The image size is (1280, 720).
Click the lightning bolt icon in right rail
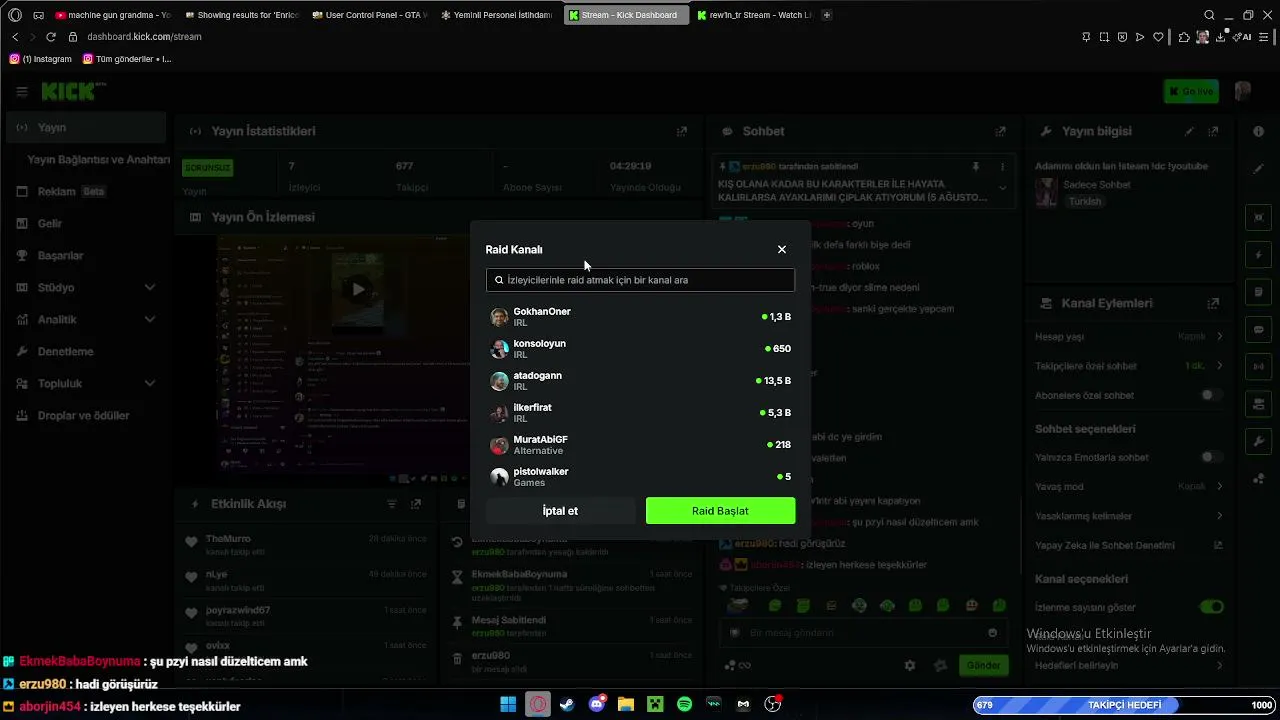[x=1258, y=255]
